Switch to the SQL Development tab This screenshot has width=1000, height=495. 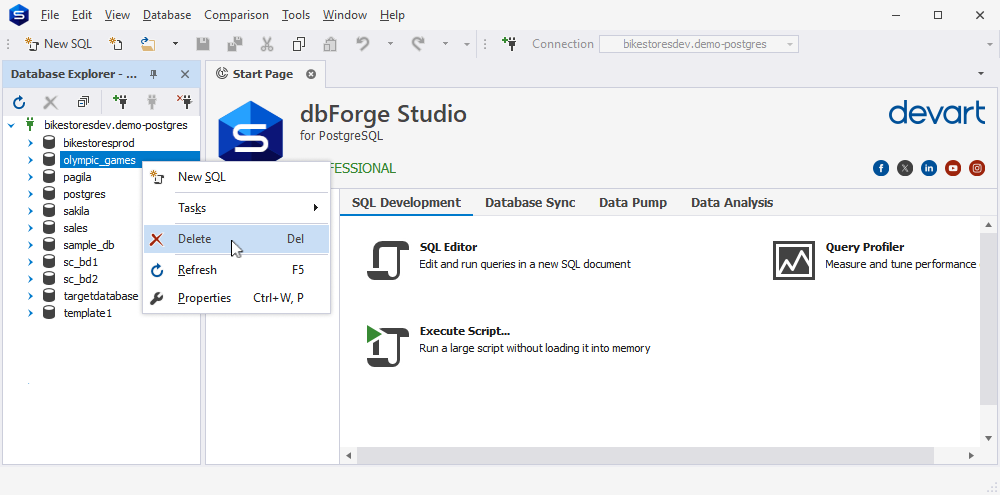406,203
